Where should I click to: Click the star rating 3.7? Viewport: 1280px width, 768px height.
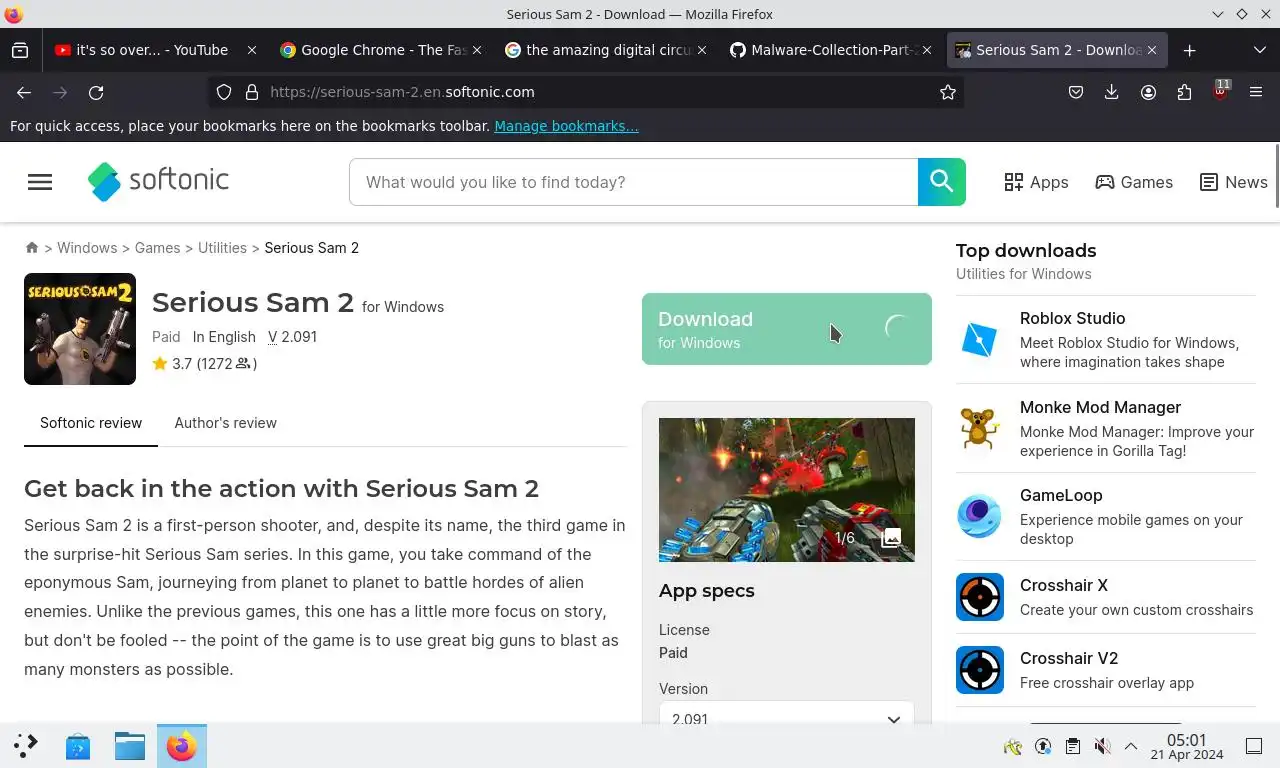tap(204, 364)
